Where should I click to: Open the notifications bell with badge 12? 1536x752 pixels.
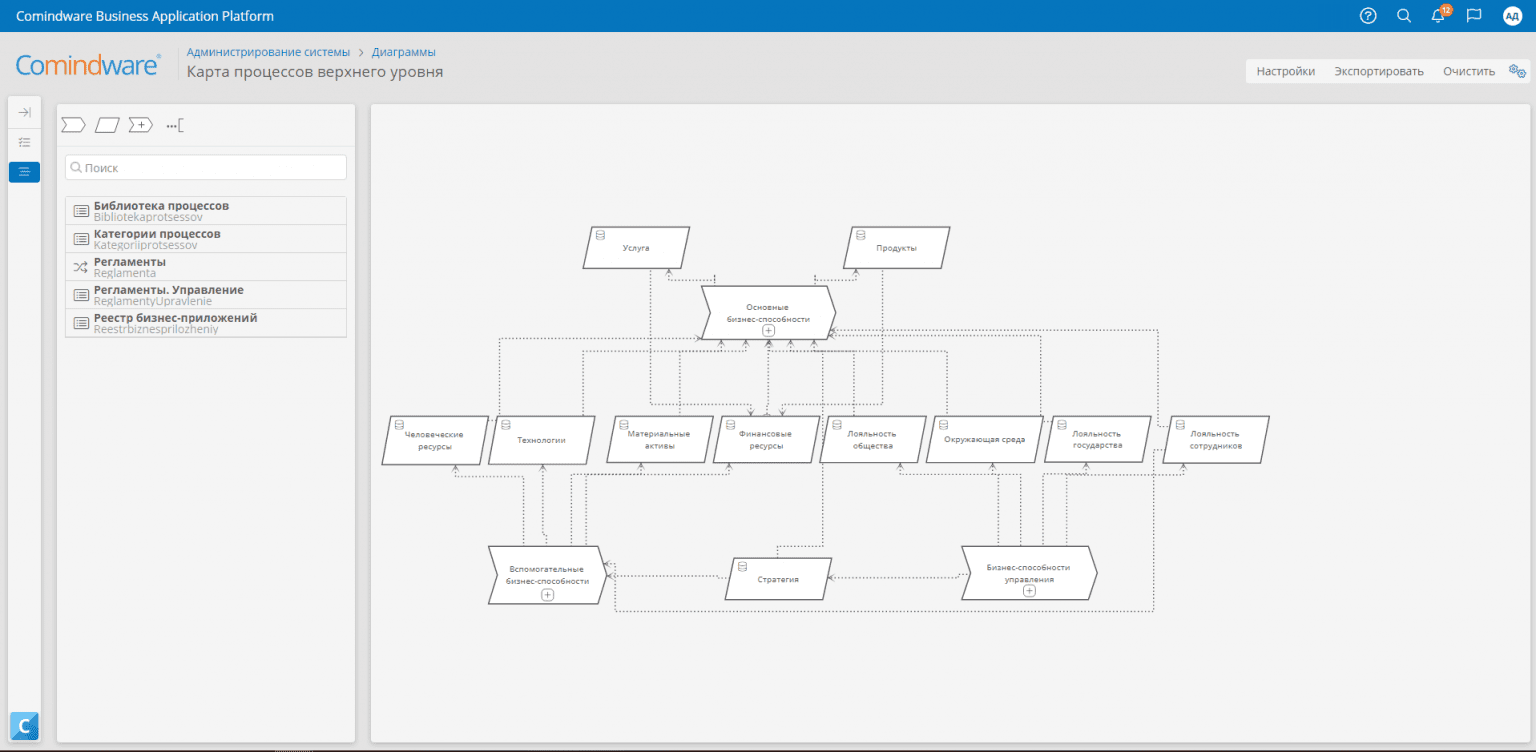tap(1438, 16)
